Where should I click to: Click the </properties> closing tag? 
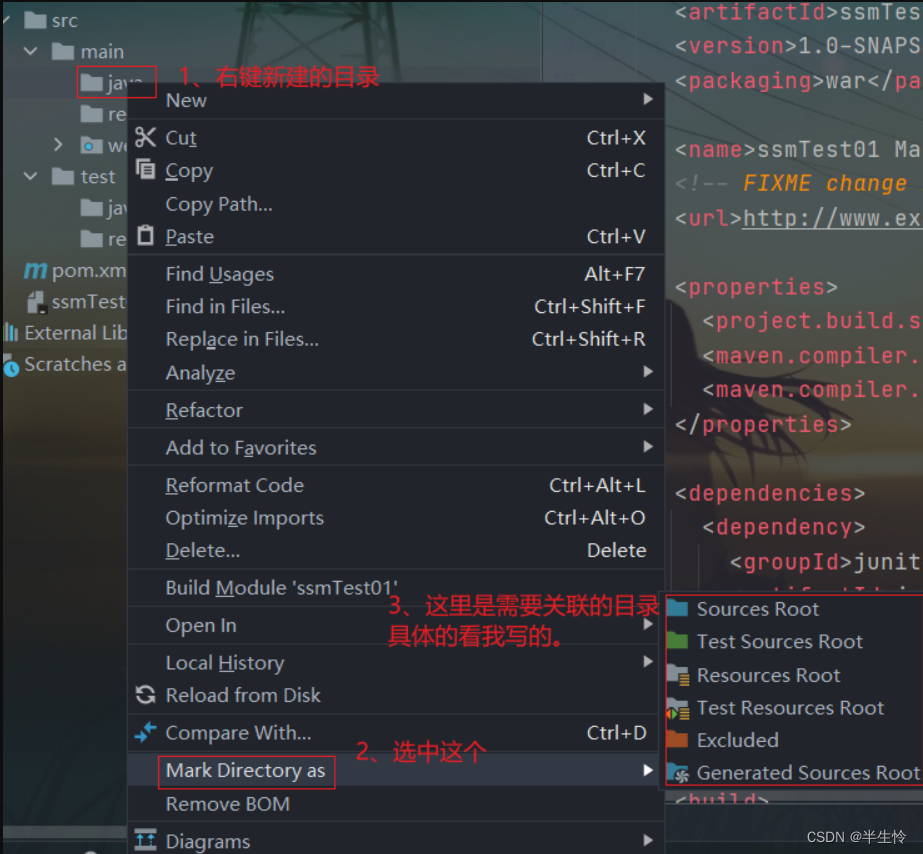[x=763, y=424]
